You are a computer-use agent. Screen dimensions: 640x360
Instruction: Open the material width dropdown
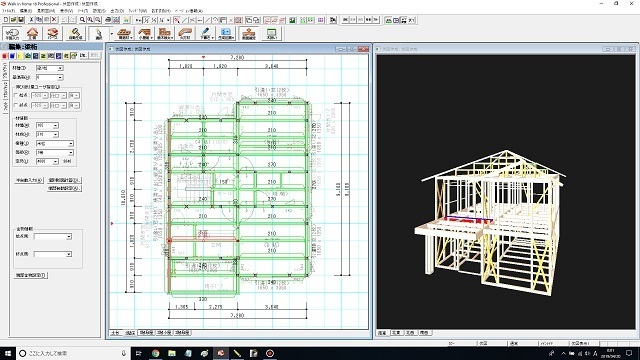click(47, 125)
